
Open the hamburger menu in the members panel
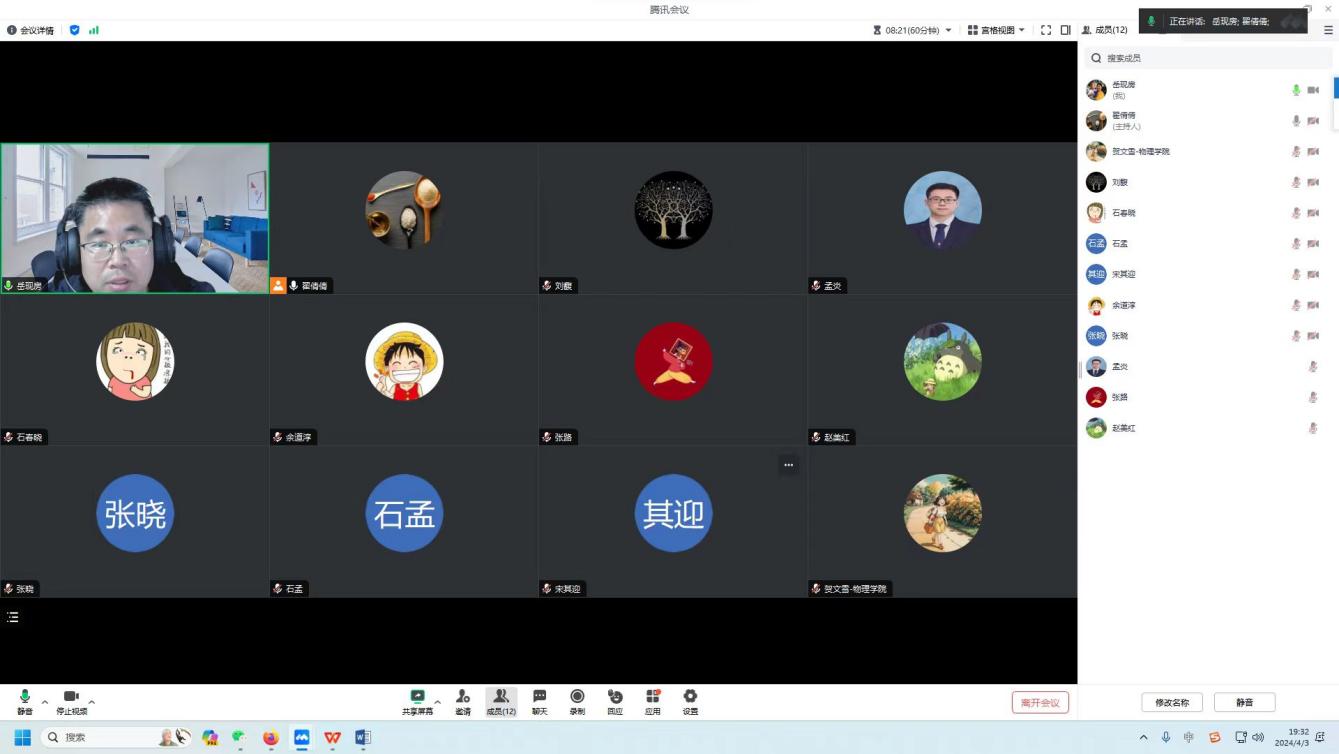tap(1329, 30)
